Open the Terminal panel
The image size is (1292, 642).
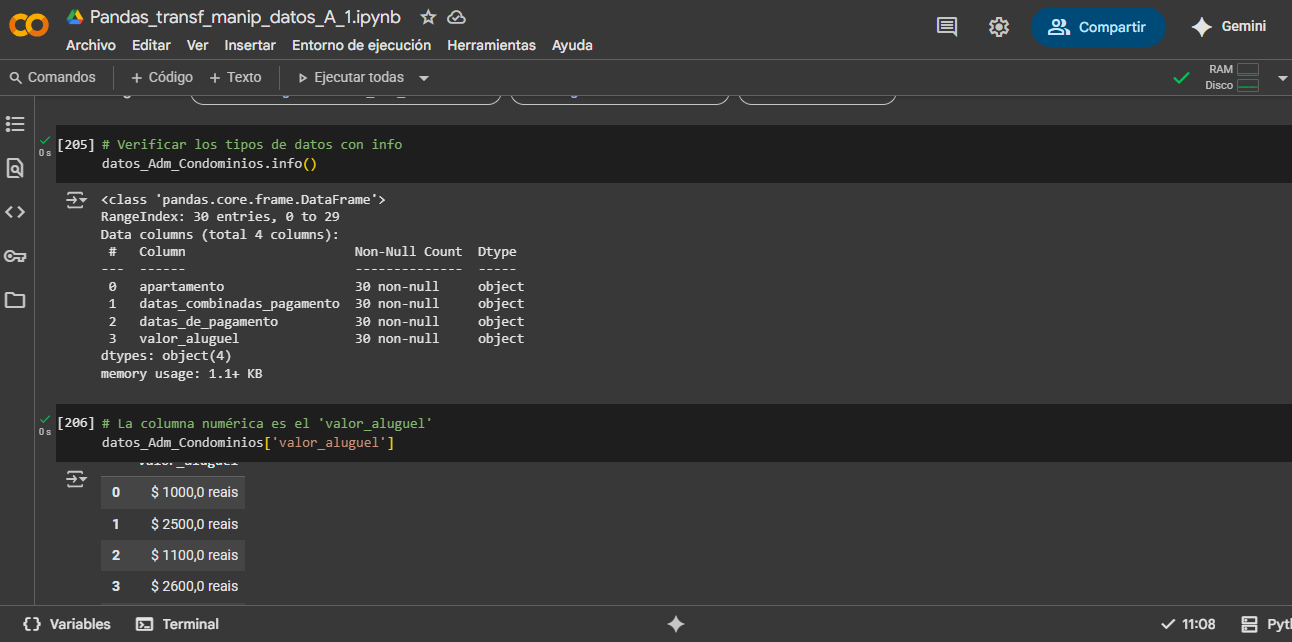point(178,624)
